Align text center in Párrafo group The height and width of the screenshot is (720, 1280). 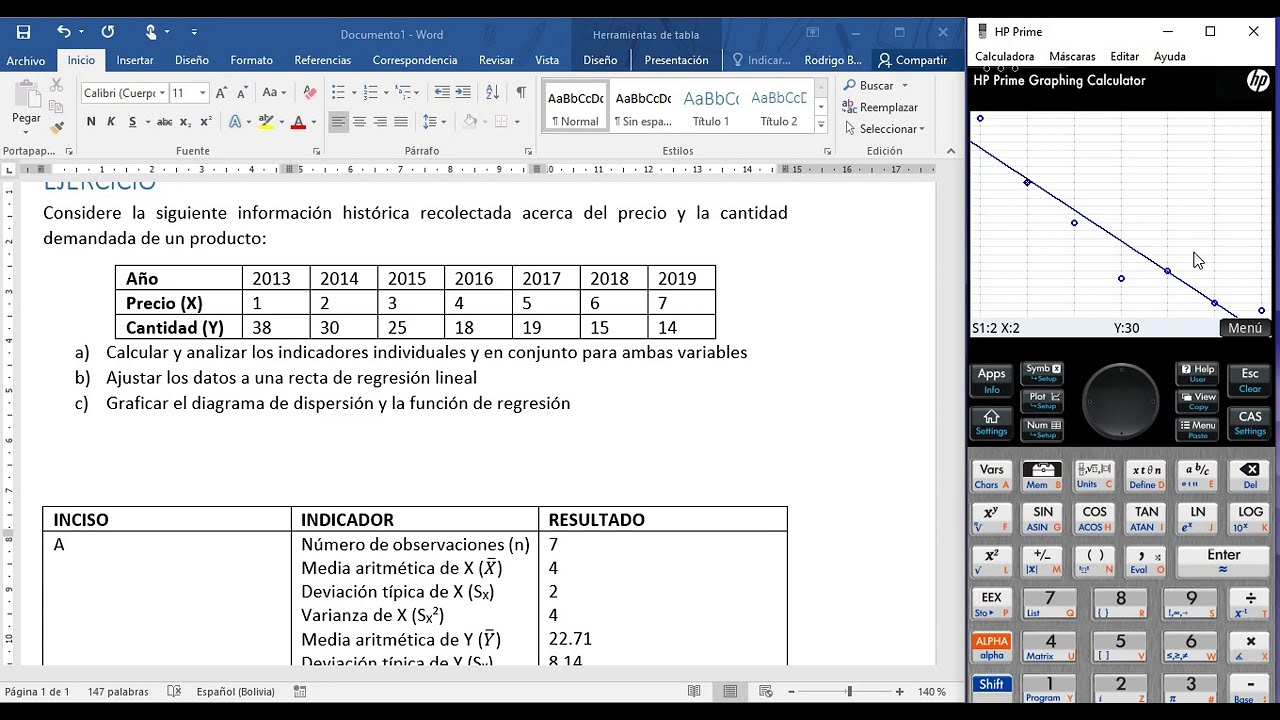tap(359, 122)
